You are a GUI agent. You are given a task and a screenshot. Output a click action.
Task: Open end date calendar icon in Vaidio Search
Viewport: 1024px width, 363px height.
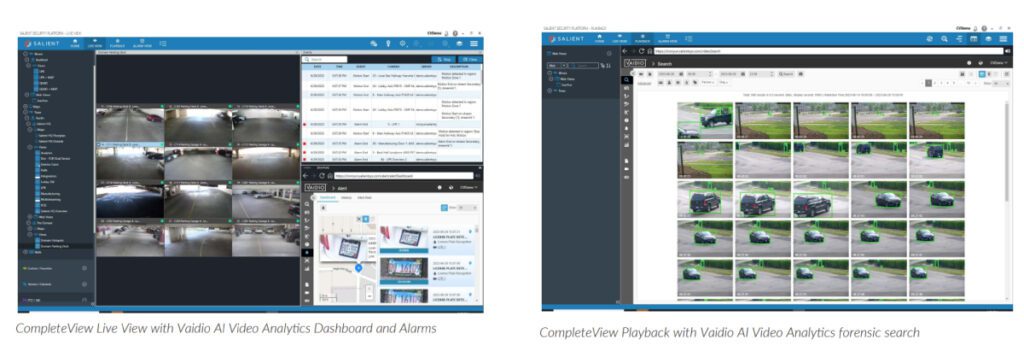tap(743, 74)
